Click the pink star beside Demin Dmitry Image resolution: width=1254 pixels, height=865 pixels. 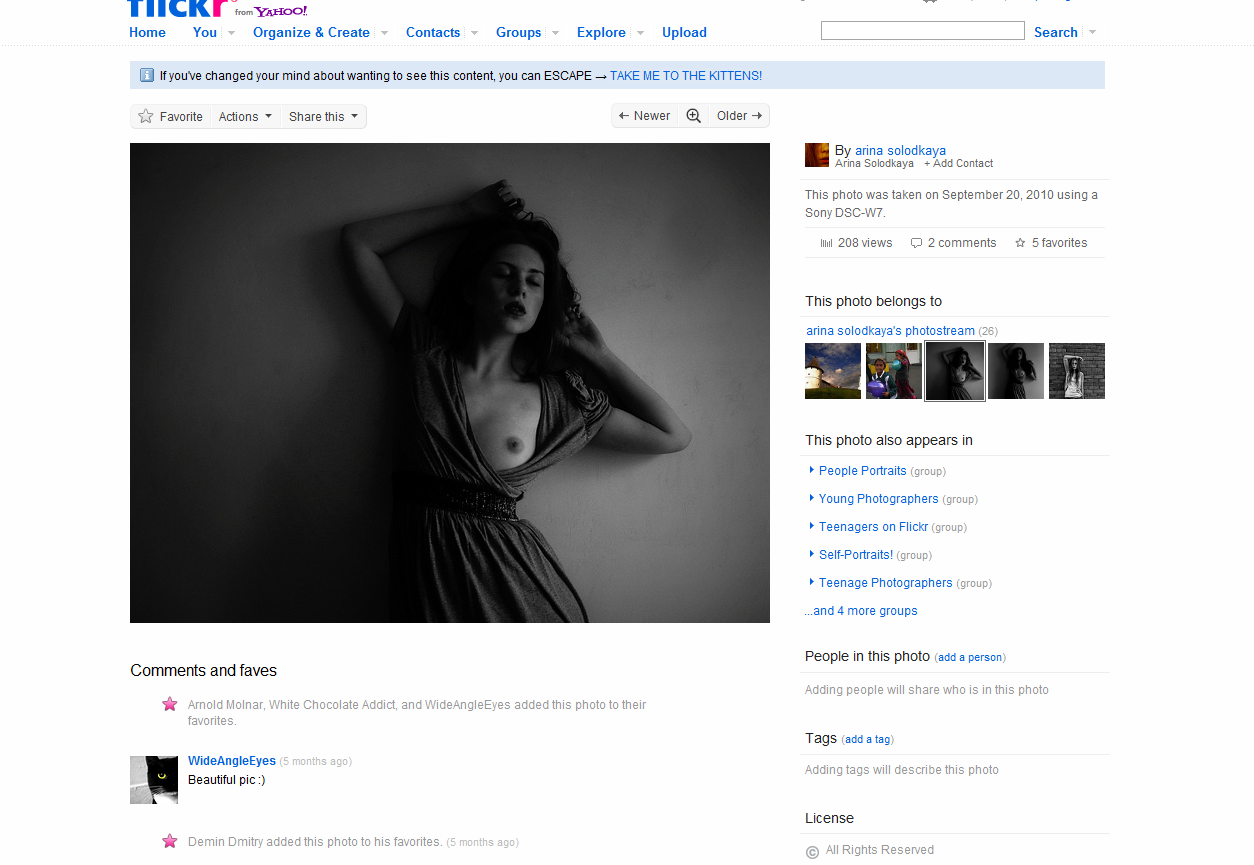170,841
